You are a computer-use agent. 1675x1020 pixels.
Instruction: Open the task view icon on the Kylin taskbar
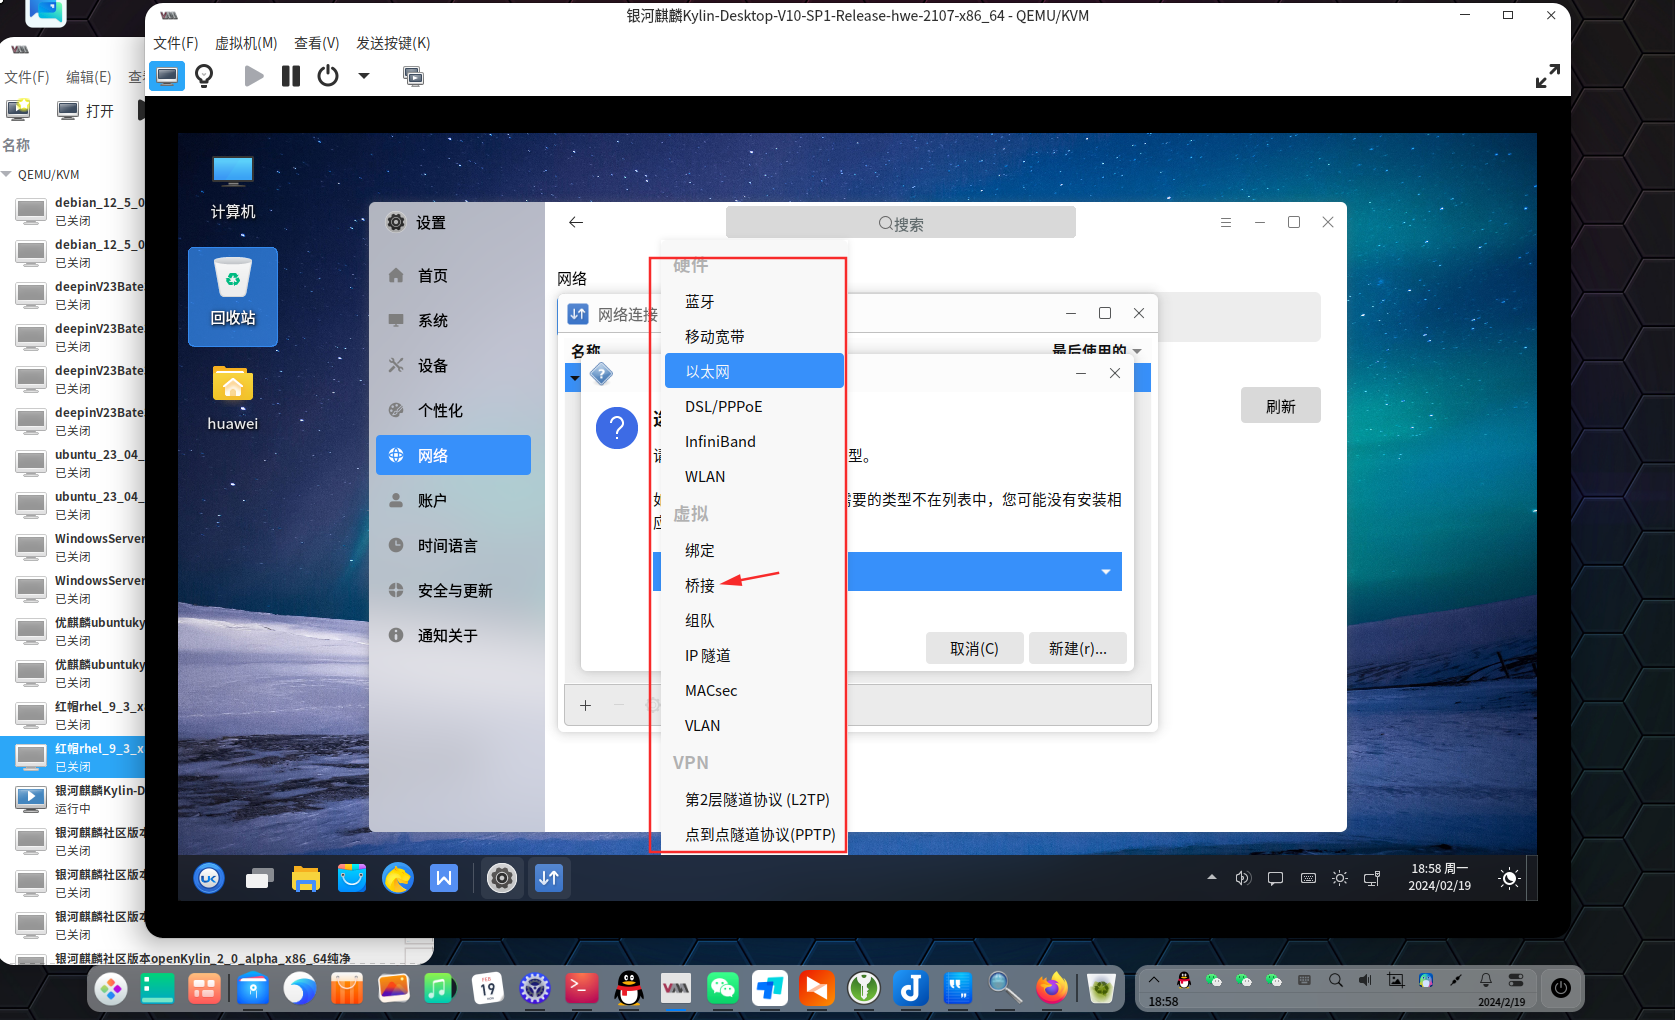coord(259,878)
